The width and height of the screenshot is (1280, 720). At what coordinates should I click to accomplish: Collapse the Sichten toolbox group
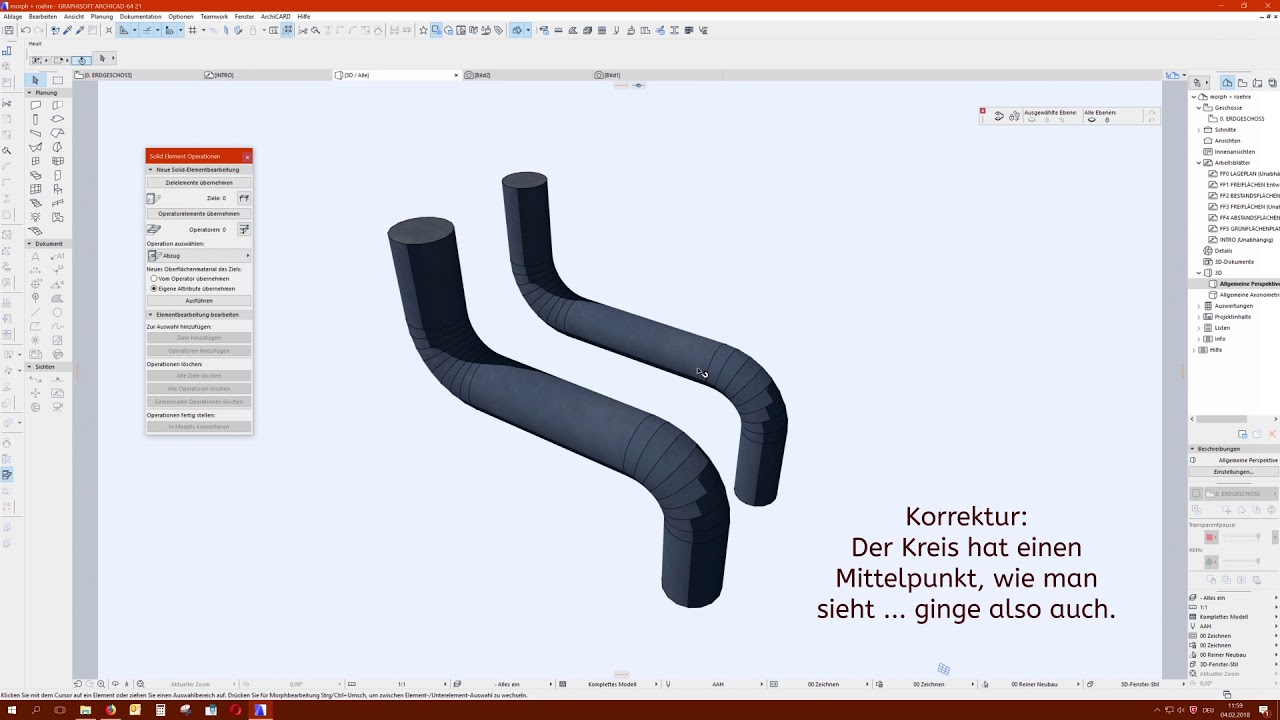pos(29,366)
